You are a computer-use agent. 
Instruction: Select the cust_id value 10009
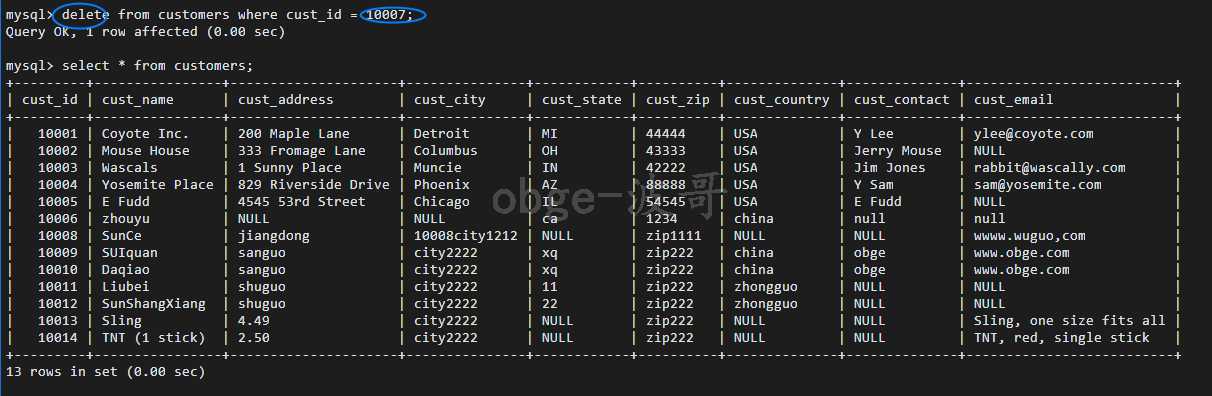tap(58, 253)
